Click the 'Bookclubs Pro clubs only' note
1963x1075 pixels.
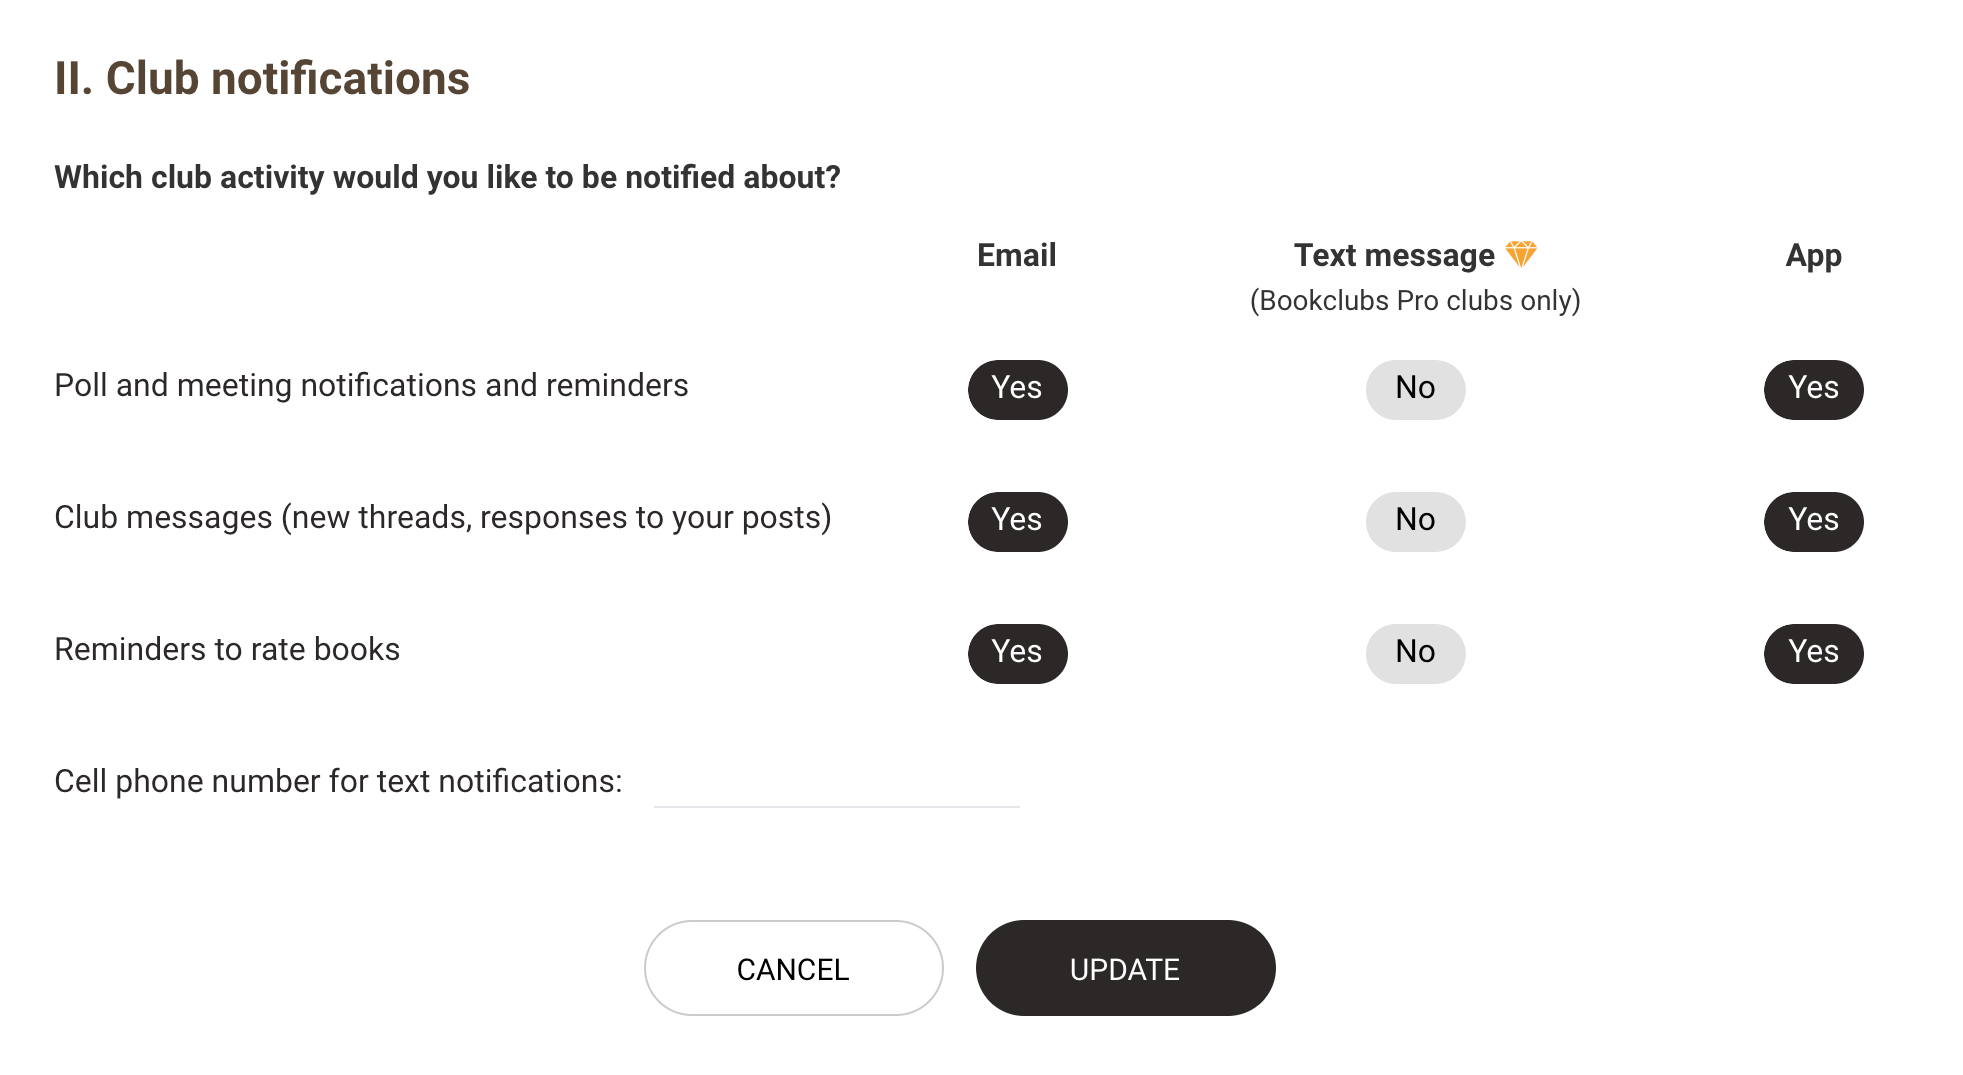click(x=1415, y=301)
